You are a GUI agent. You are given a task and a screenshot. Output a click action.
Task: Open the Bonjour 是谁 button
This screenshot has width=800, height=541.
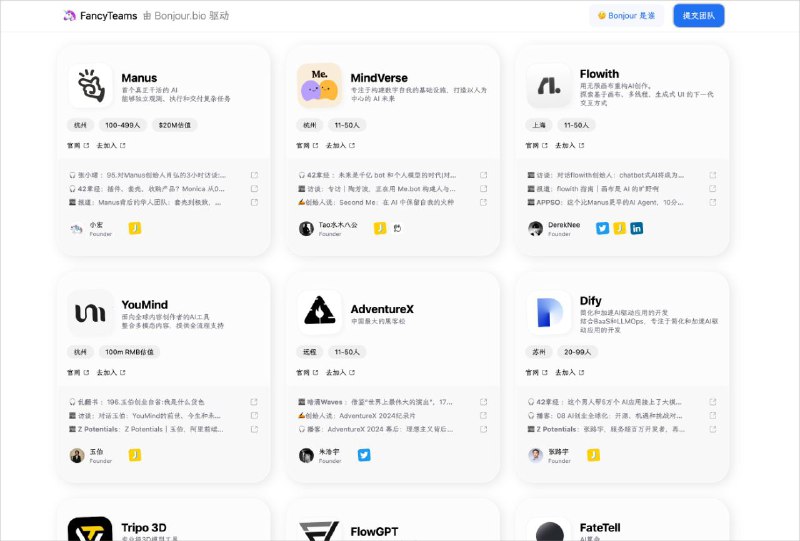[x=627, y=16]
